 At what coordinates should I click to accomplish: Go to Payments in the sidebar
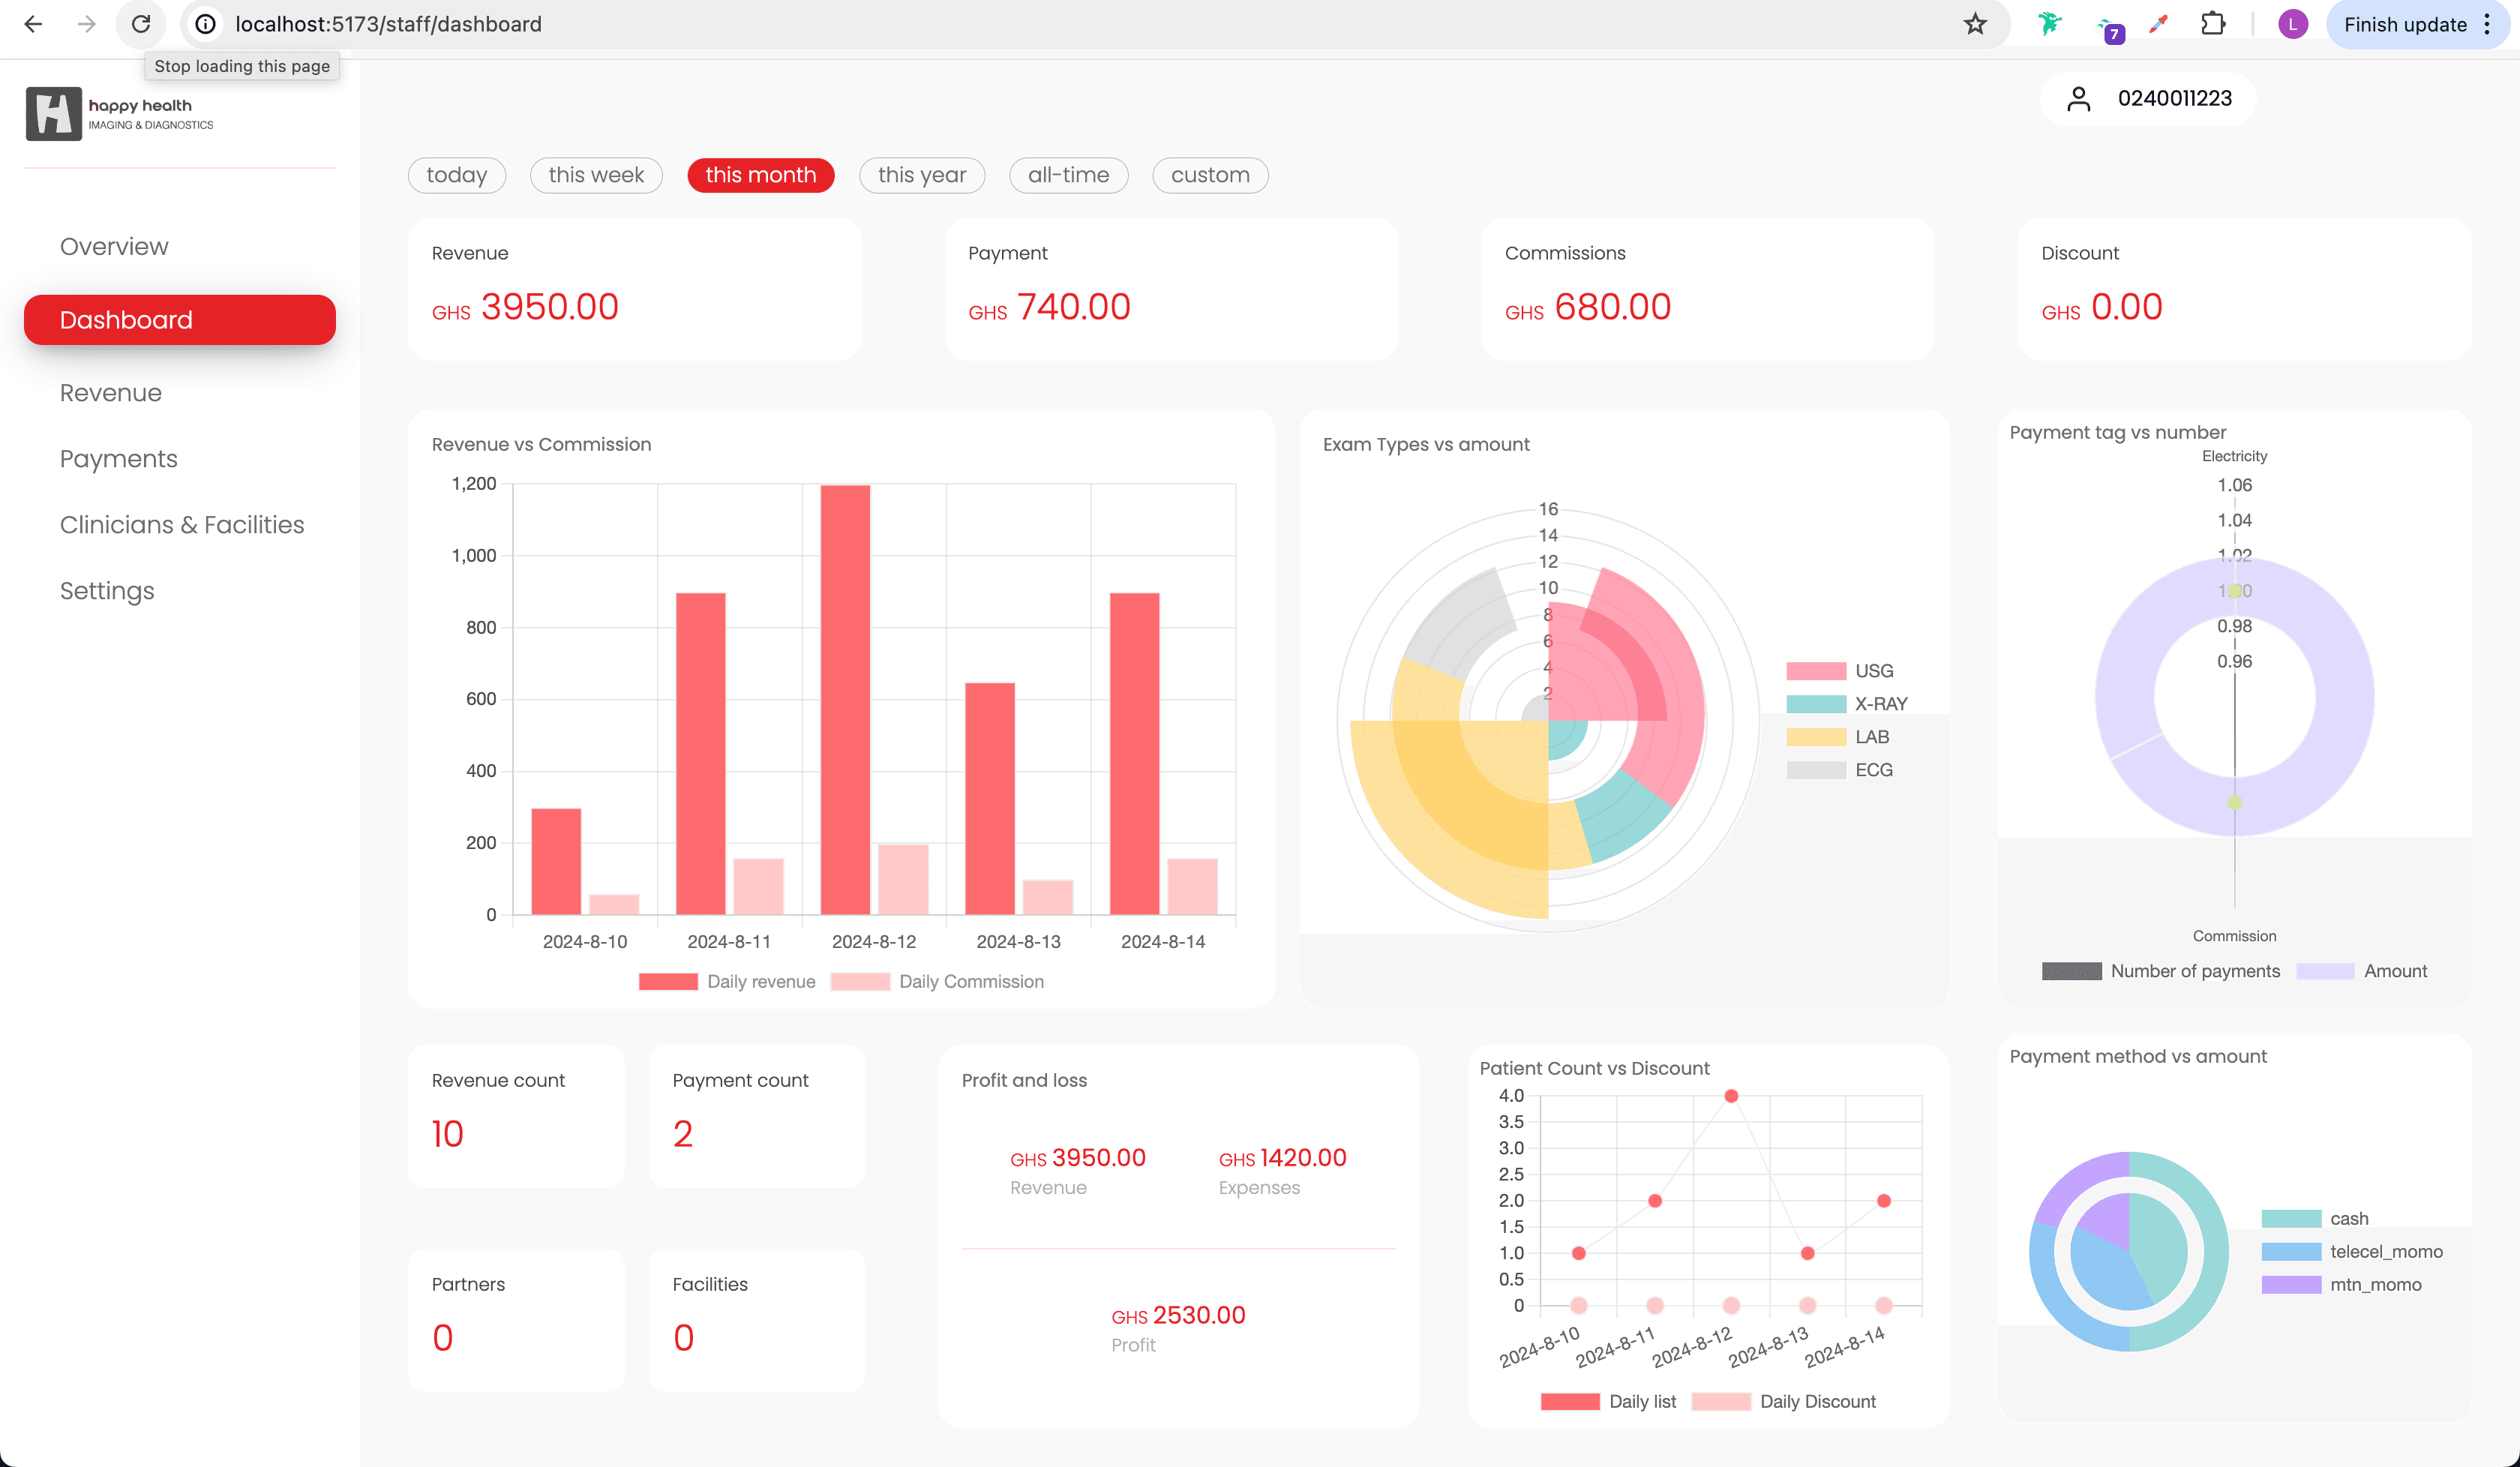(119, 459)
